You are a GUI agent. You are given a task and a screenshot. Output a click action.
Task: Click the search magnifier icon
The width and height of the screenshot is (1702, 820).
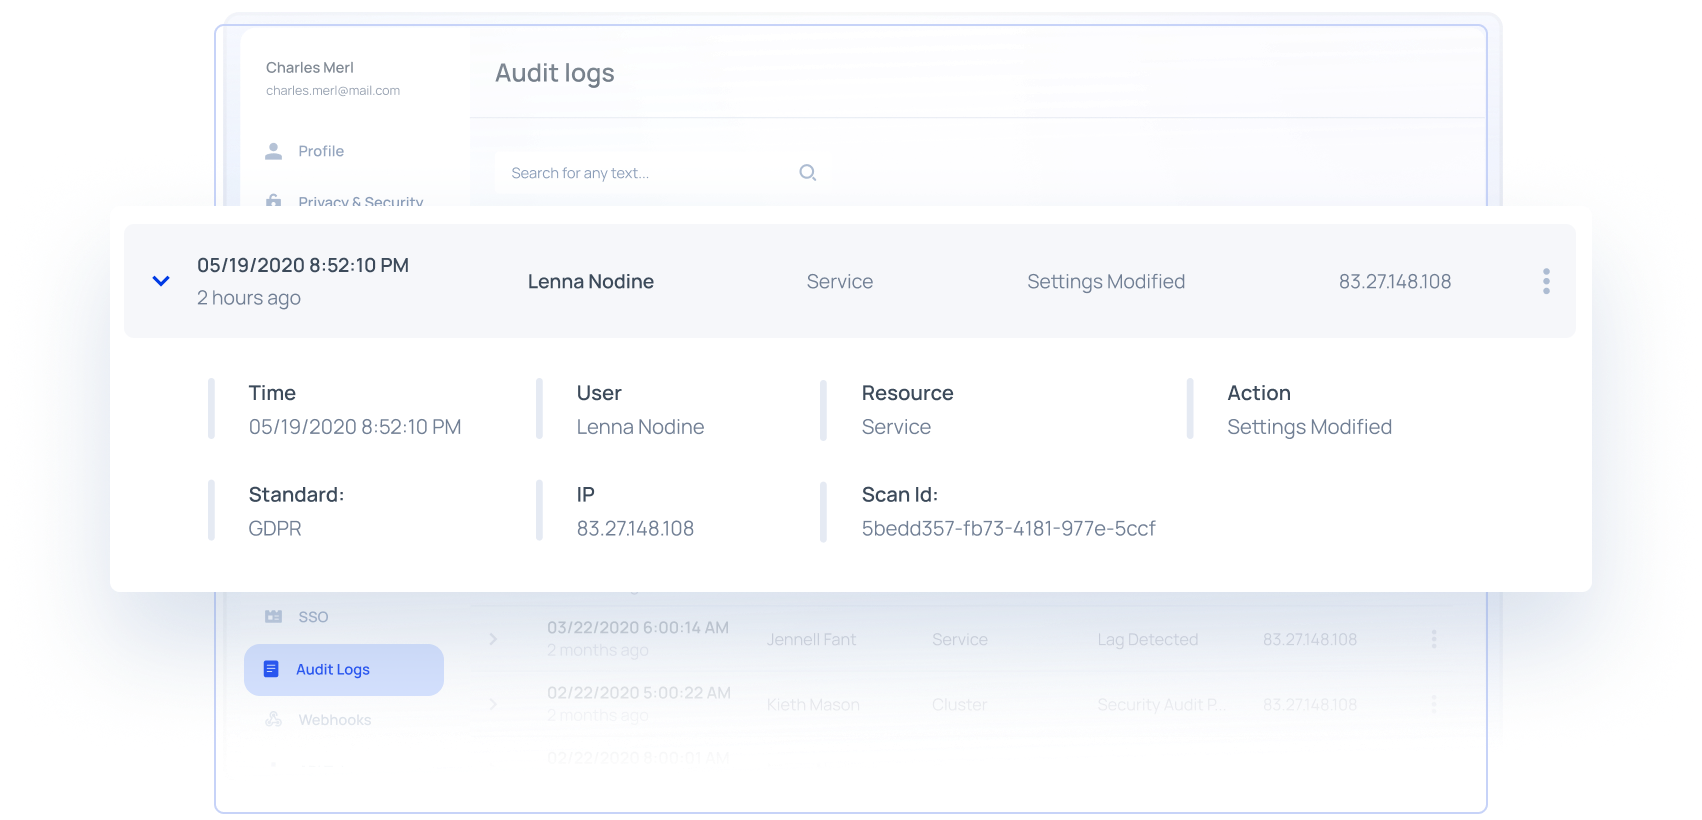(808, 173)
